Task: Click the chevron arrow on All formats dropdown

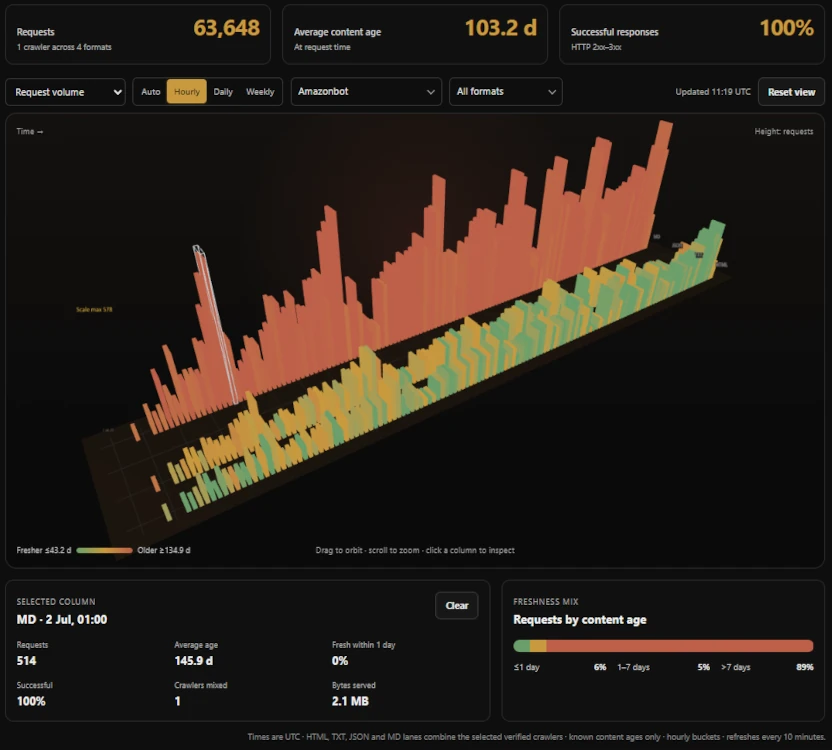Action: 552,92
